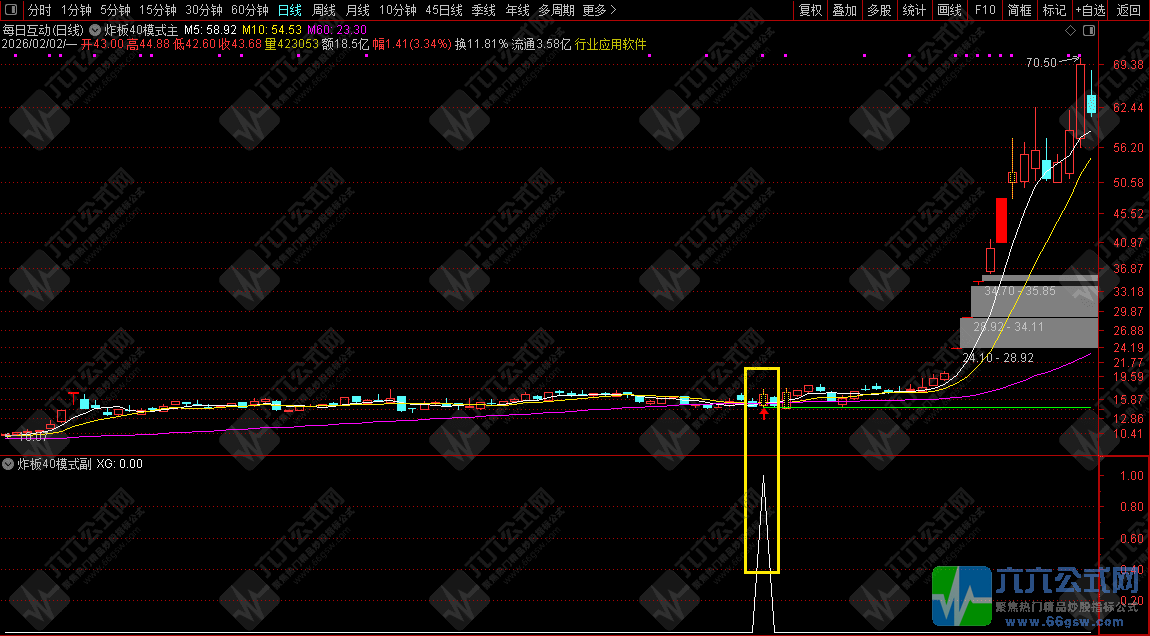Click the 返回 back button
The height and width of the screenshot is (636, 1150).
(x=1128, y=10)
